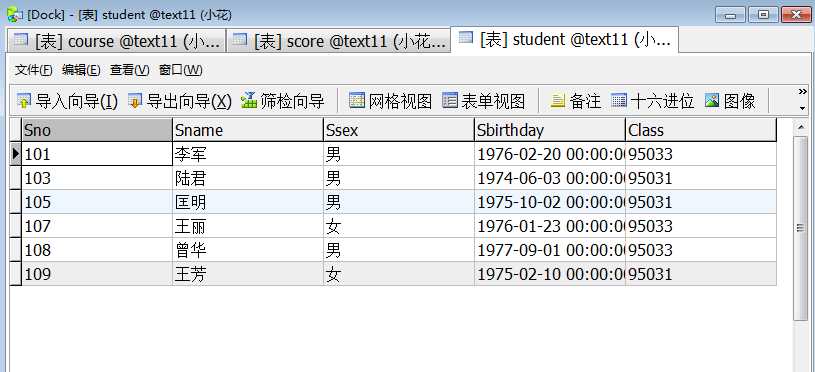Open the Filter Wizard icon
This screenshot has height=372, width=815.
249,100
